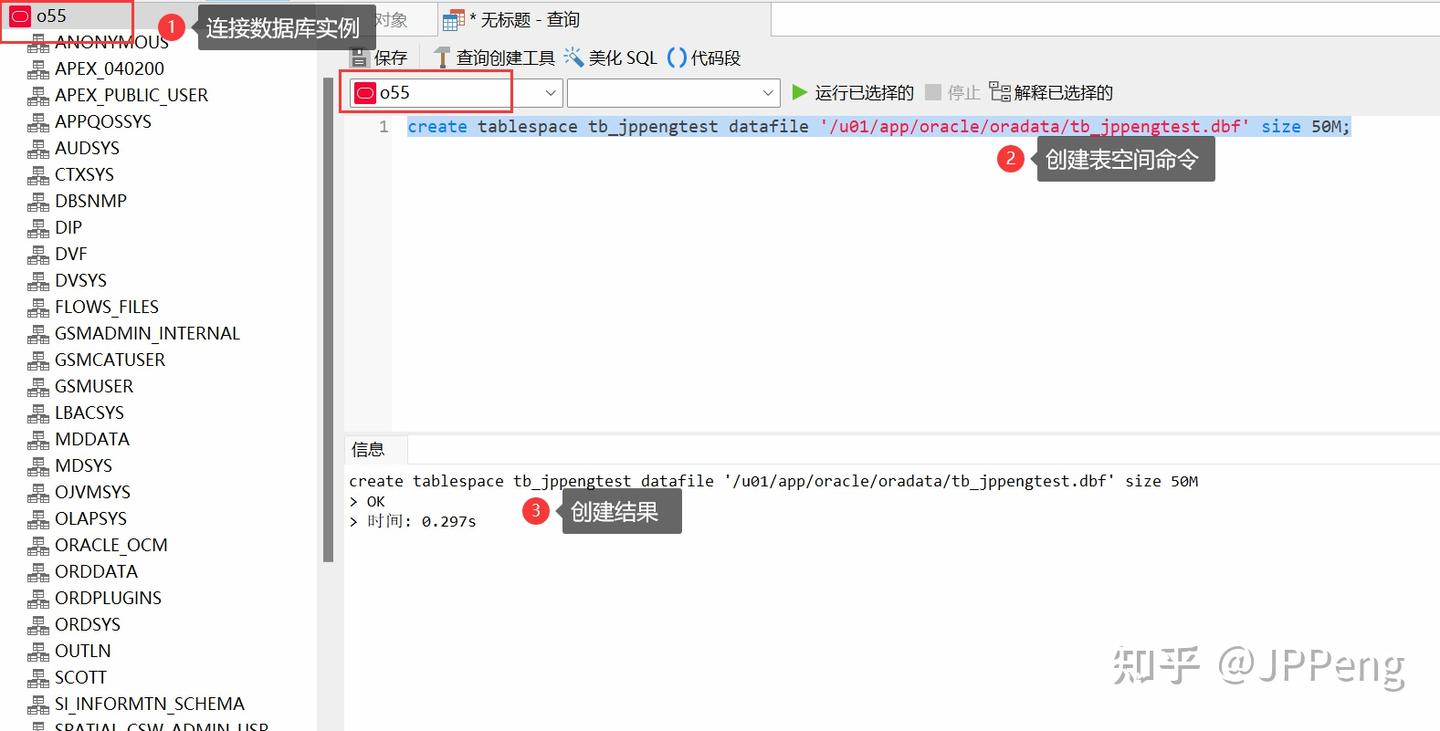Select the SCOTT schema
Image resolution: width=1440 pixels, height=731 pixels.
point(78,677)
